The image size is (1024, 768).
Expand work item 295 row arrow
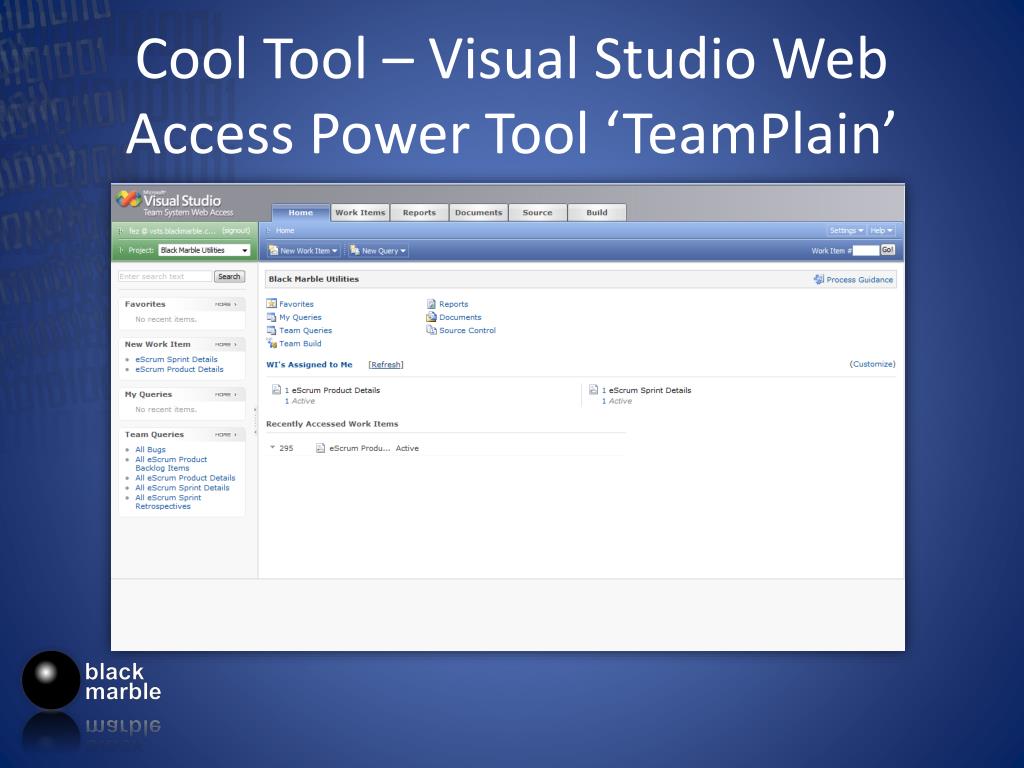click(x=272, y=447)
